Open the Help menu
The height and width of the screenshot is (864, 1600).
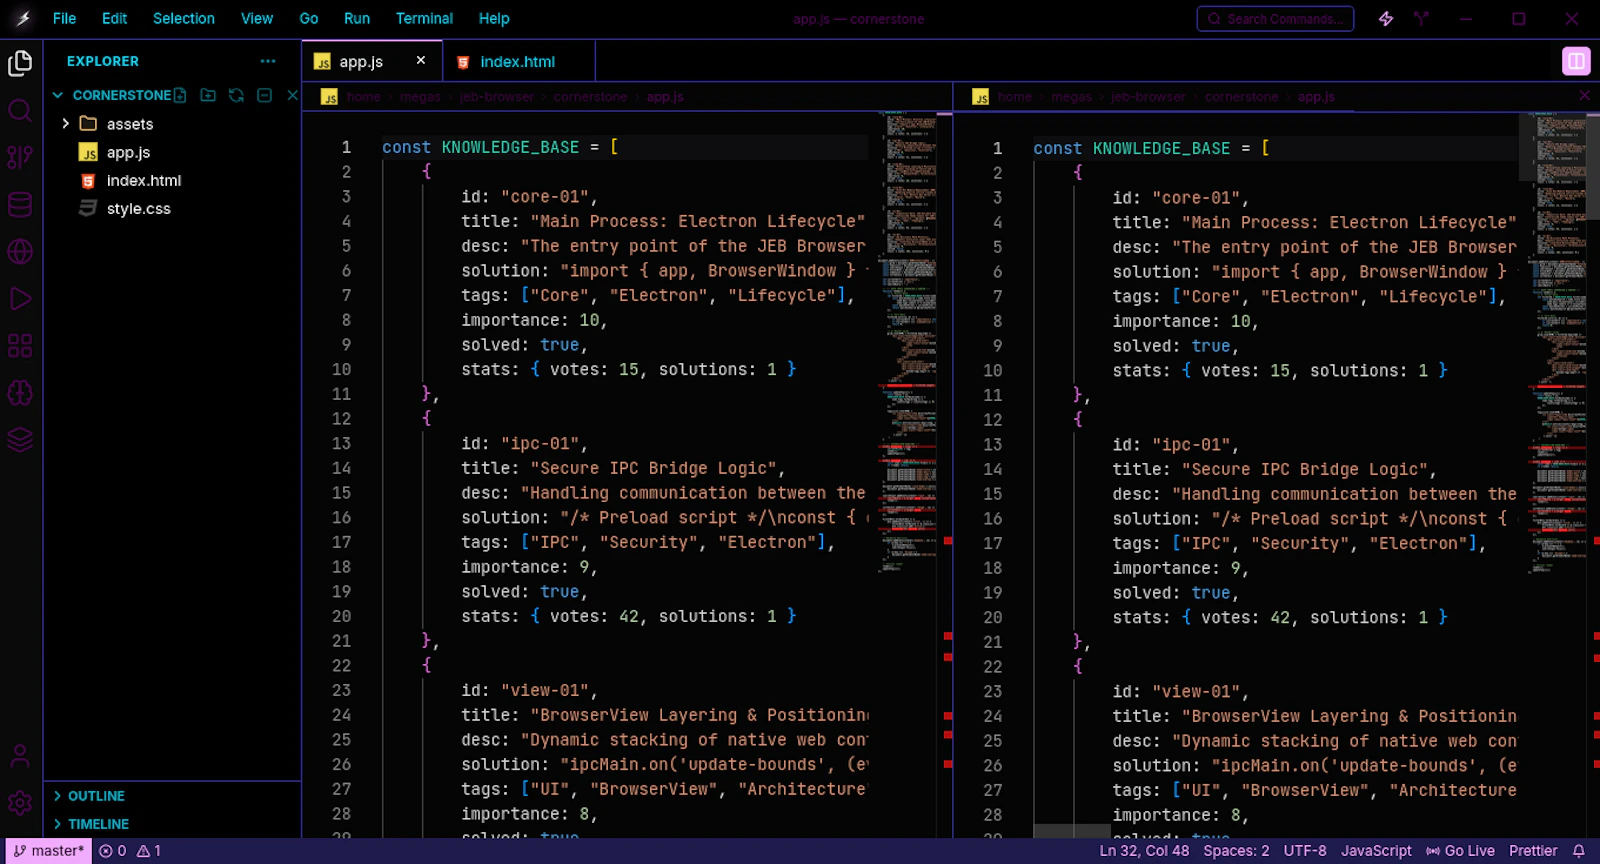[x=494, y=18]
